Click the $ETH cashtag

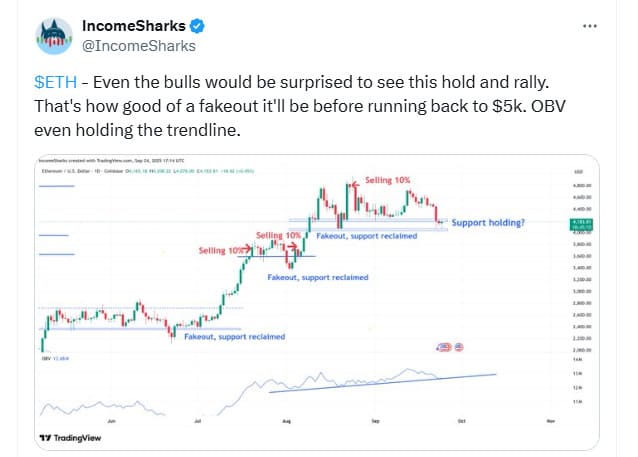tap(55, 82)
